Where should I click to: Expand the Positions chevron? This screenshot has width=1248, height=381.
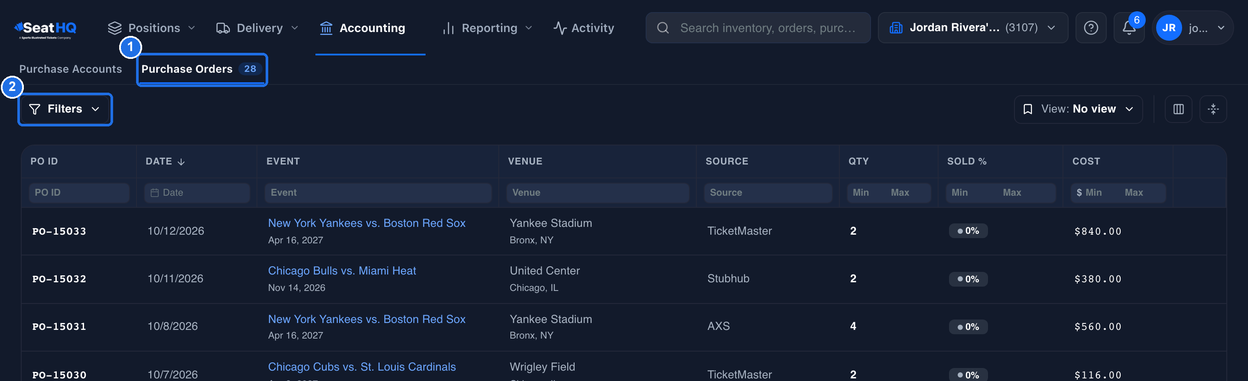(x=191, y=28)
